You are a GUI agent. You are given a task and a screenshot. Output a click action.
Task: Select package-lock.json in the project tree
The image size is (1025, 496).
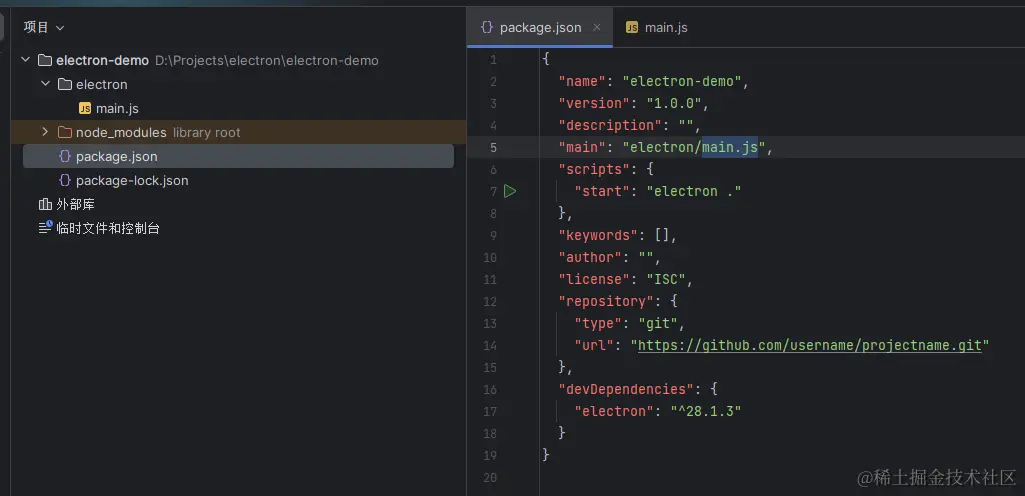pos(132,180)
